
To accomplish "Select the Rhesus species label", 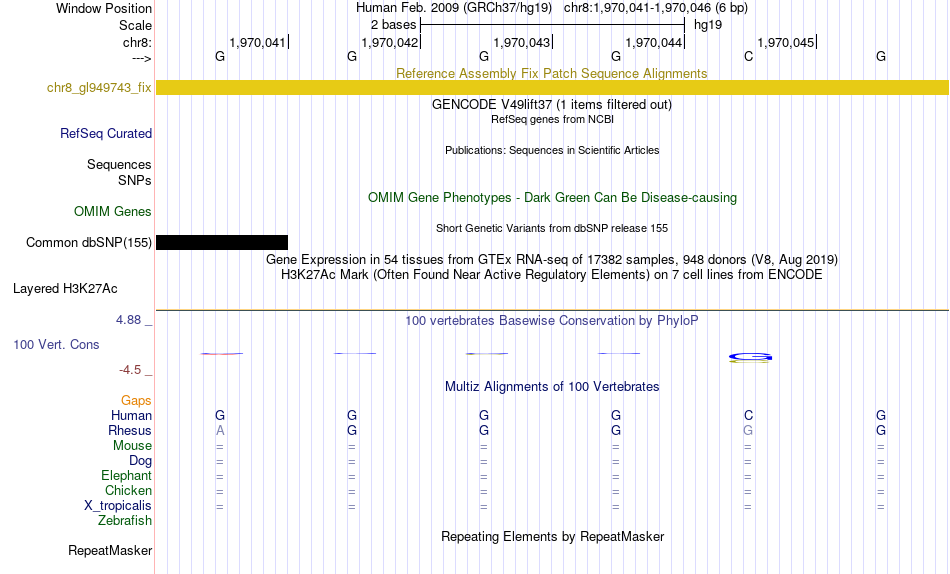I will click(x=130, y=430).
